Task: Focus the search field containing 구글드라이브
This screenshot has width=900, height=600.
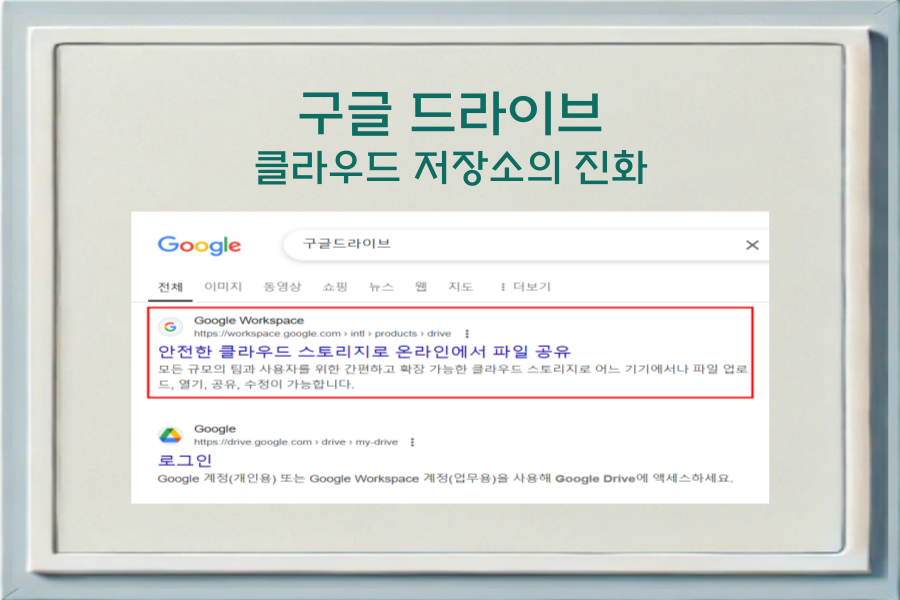Action: tap(525, 245)
